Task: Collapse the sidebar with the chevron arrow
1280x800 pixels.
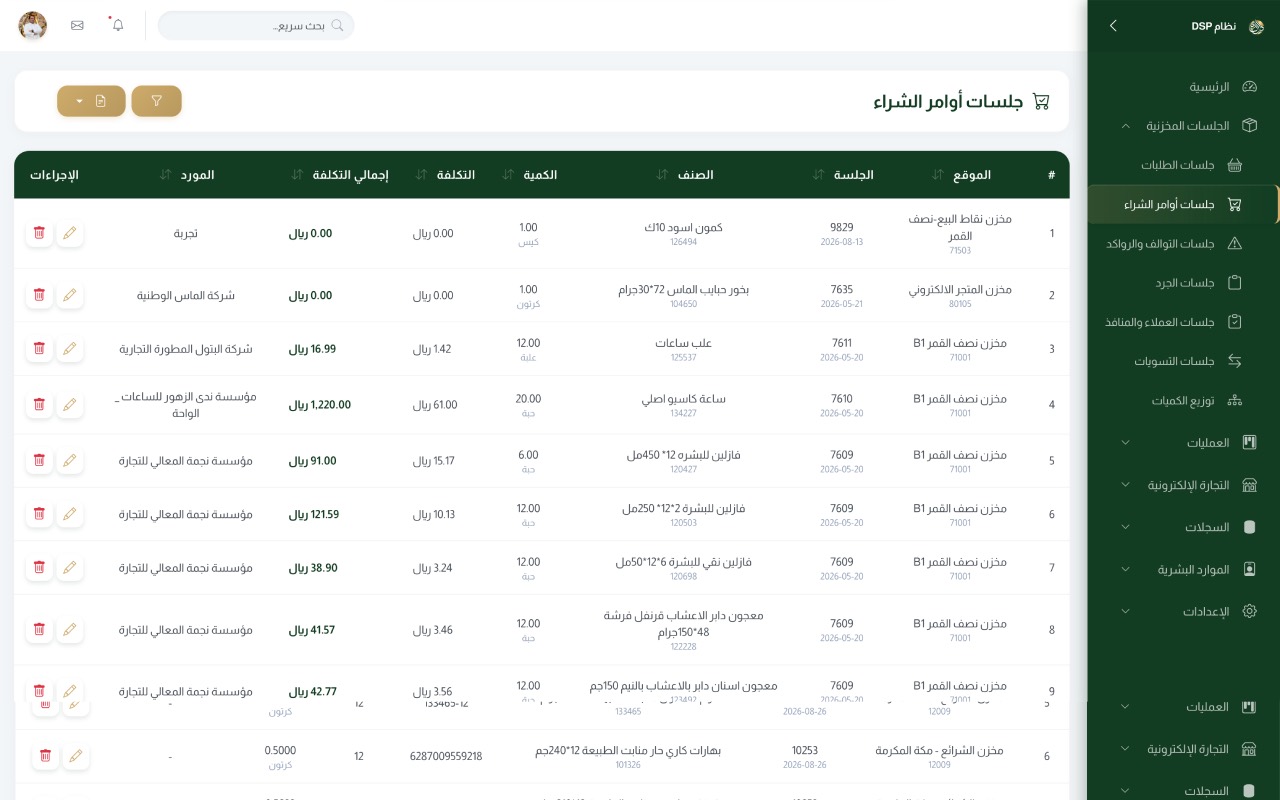Action: pyautogui.click(x=1113, y=26)
